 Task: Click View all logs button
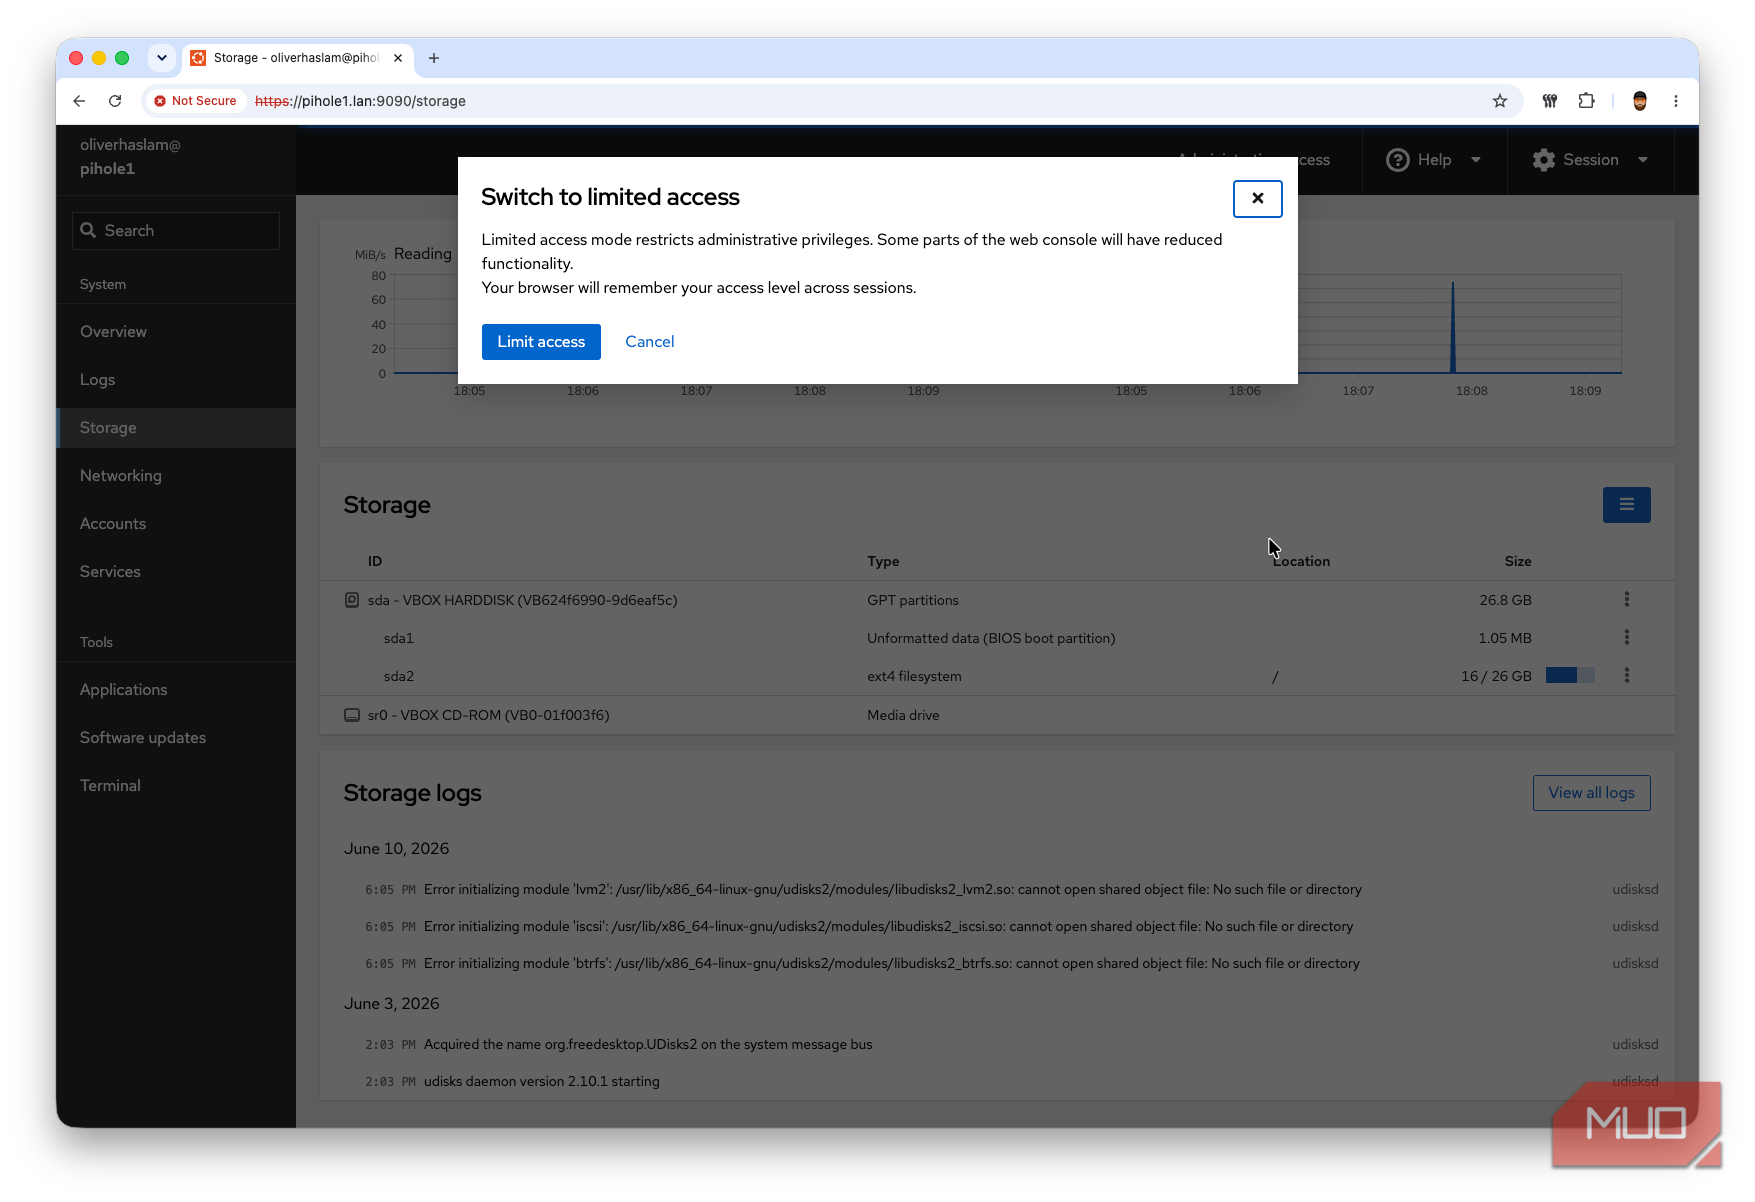[x=1591, y=793]
